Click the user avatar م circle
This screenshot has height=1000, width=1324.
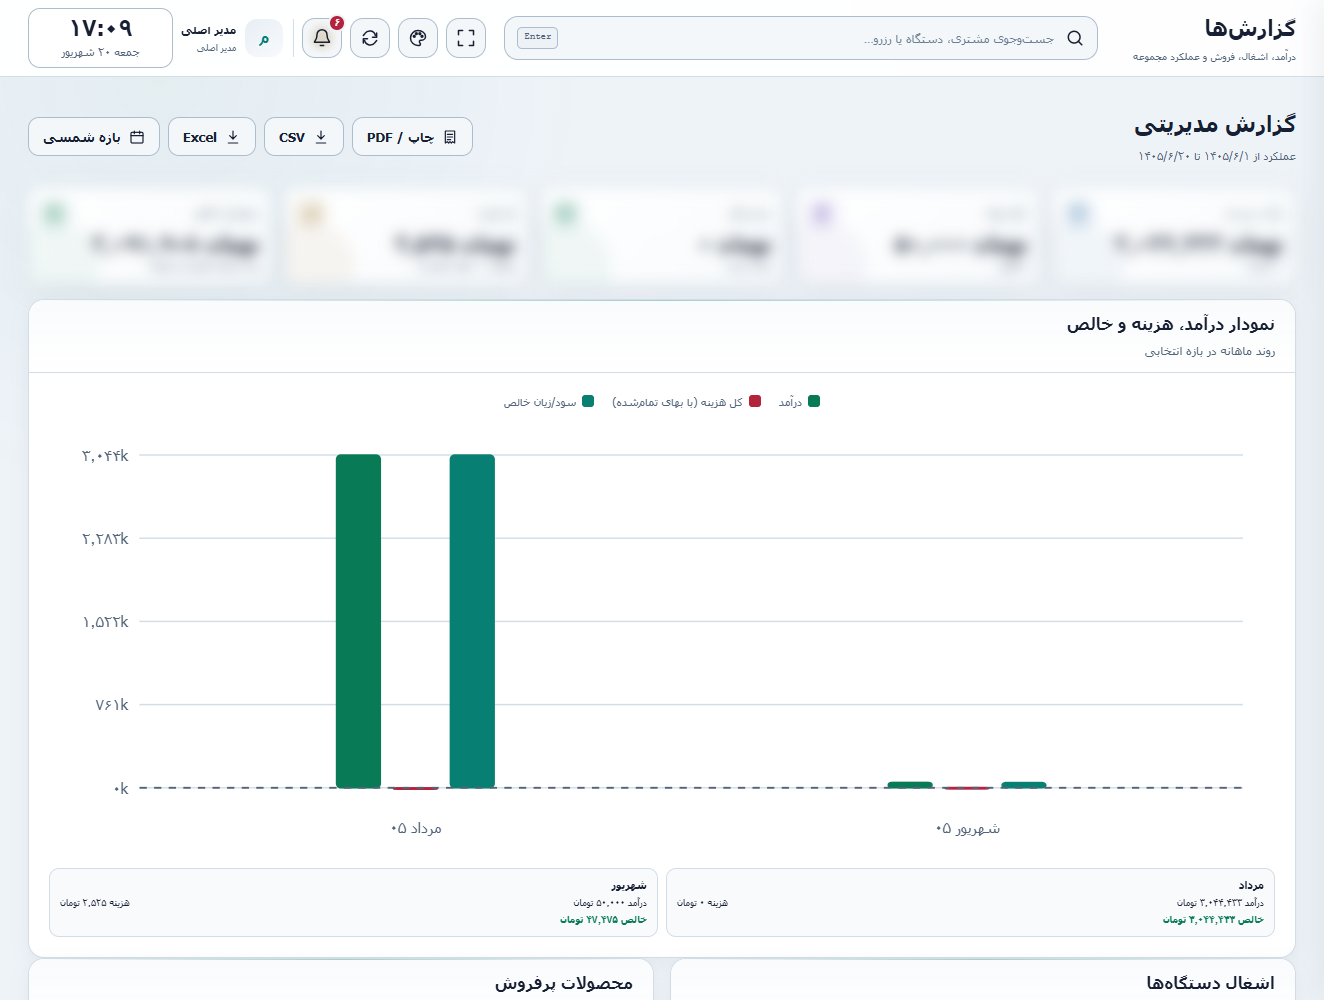[264, 38]
